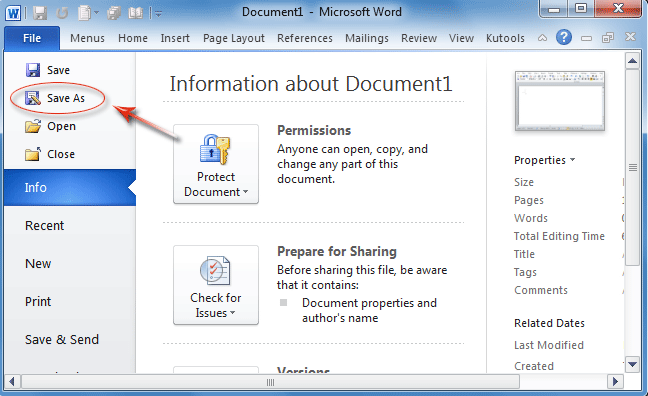The width and height of the screenshot is (648, 396).
Task: Click the document restore window icon in ribbon
Action: pyautogui.click(x=608, y=38)
